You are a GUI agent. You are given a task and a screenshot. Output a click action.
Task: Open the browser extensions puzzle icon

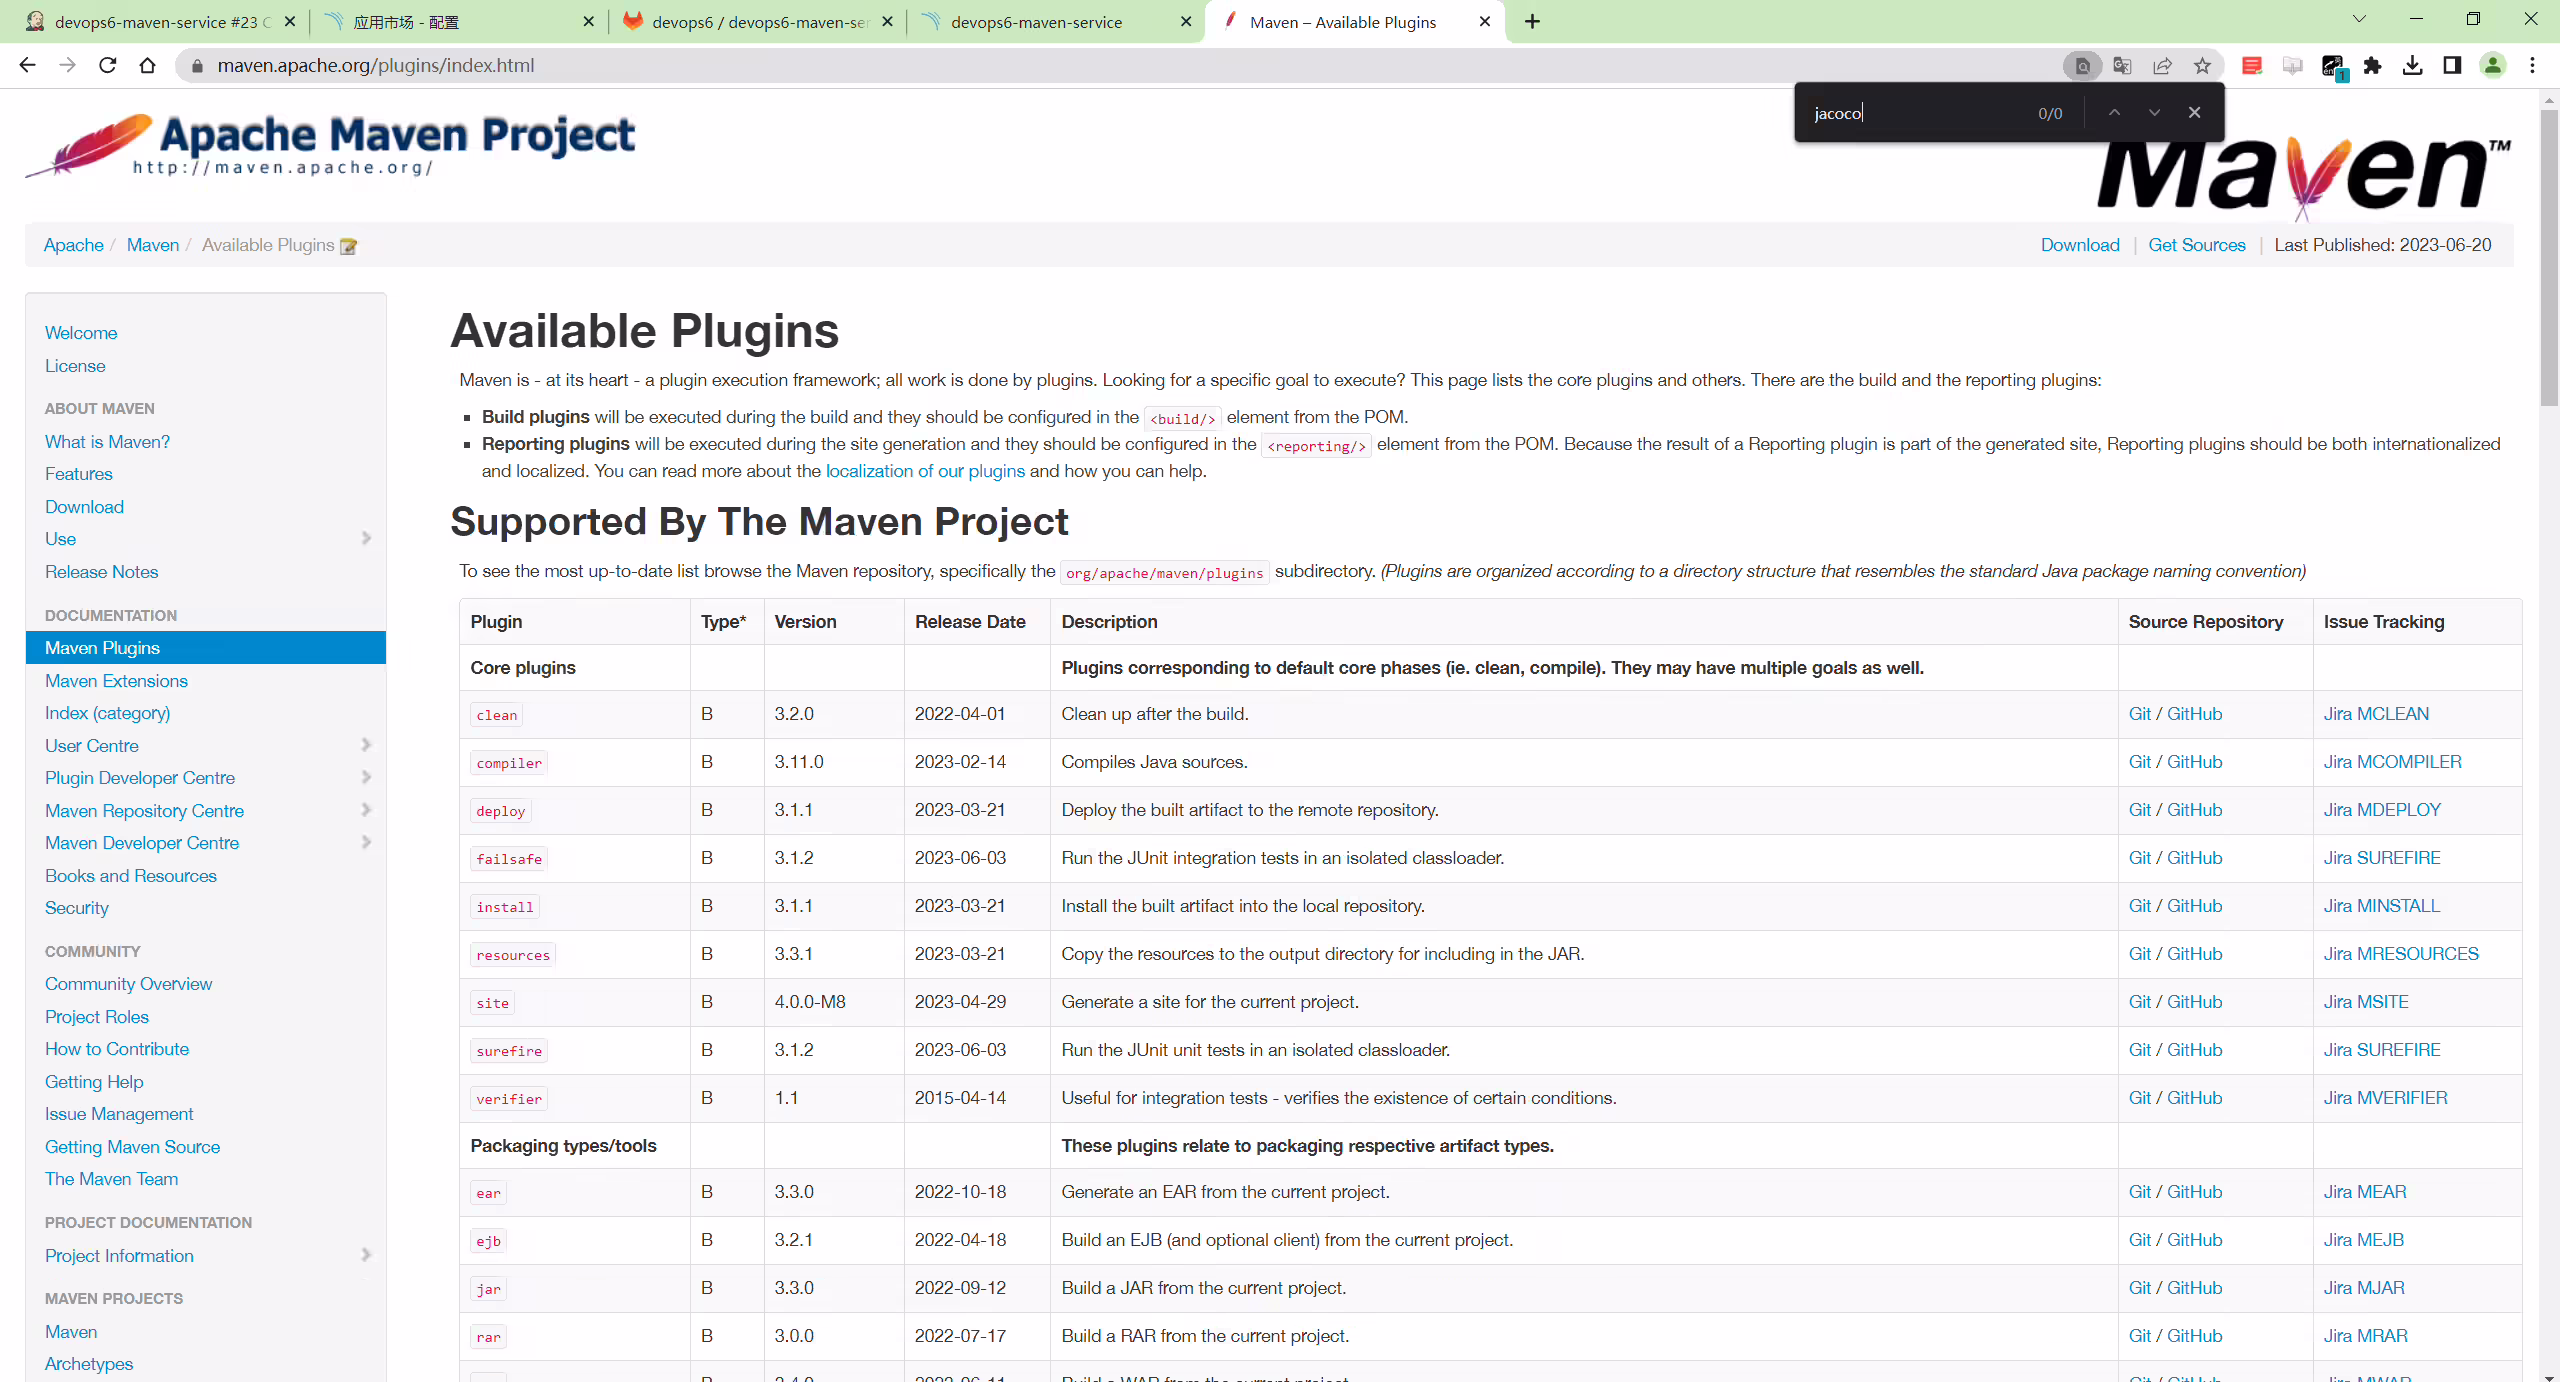point(2372,65)
